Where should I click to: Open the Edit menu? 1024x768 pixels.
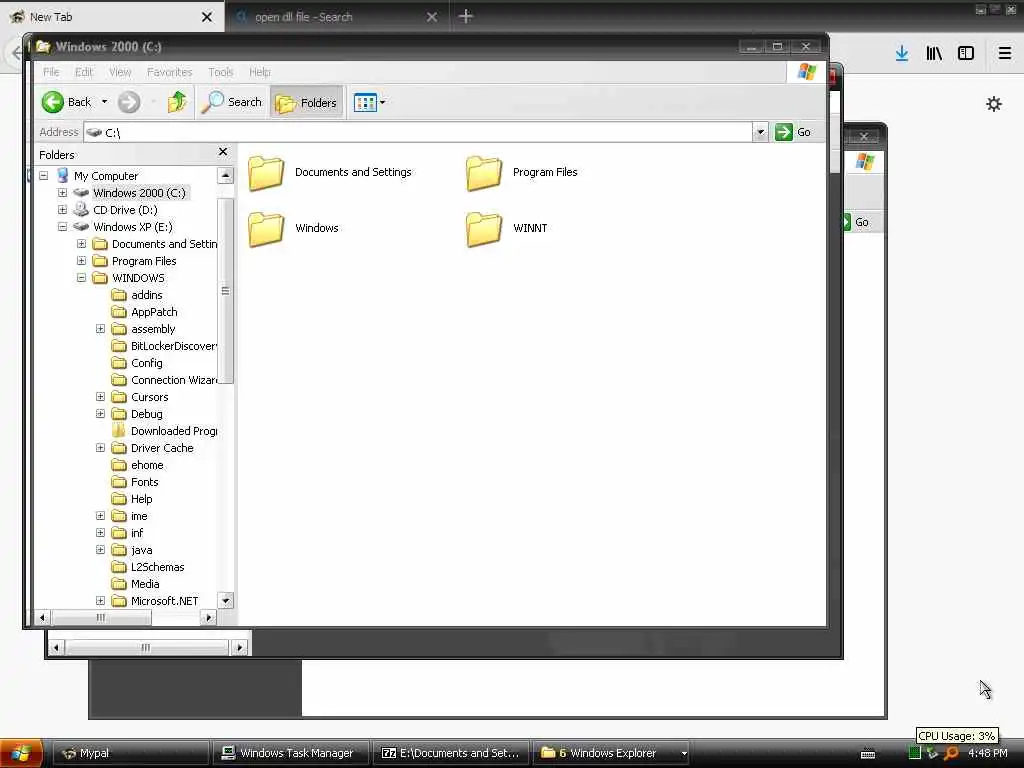(x=84, y=72)
